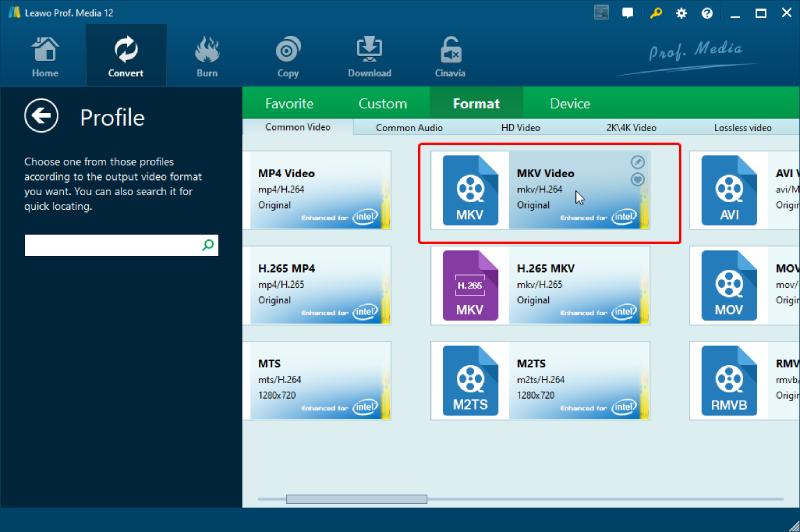The width and height of the screenshot is (800, 532).
Task: Click the 'mkv/H.264' codec text
Action: [x=539, y=189]
